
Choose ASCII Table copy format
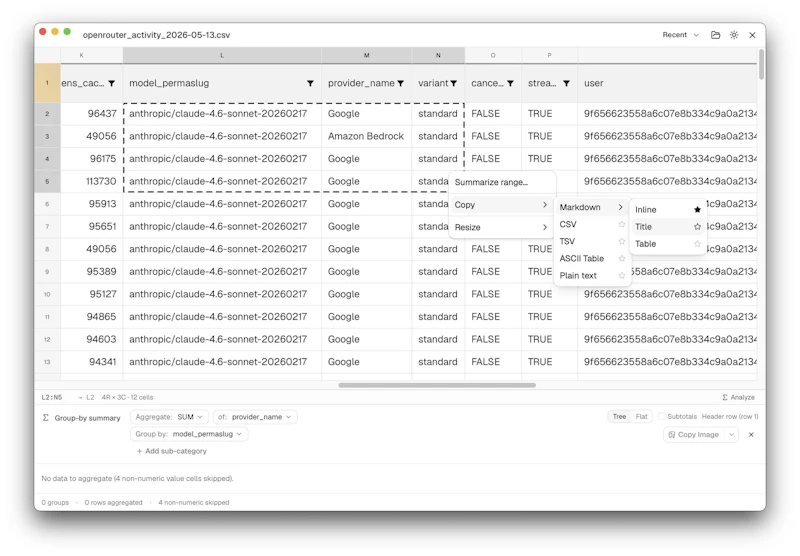pos(591,258)
